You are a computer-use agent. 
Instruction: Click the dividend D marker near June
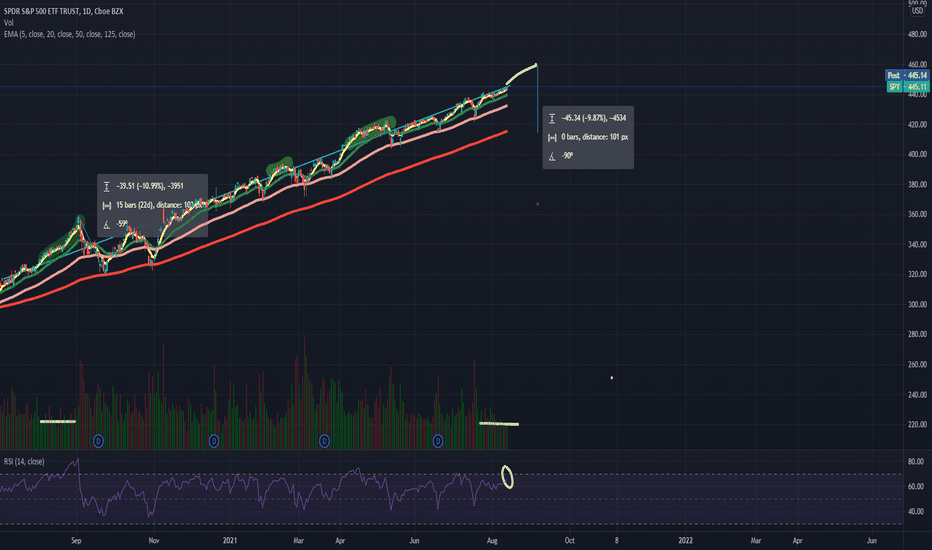438,441
